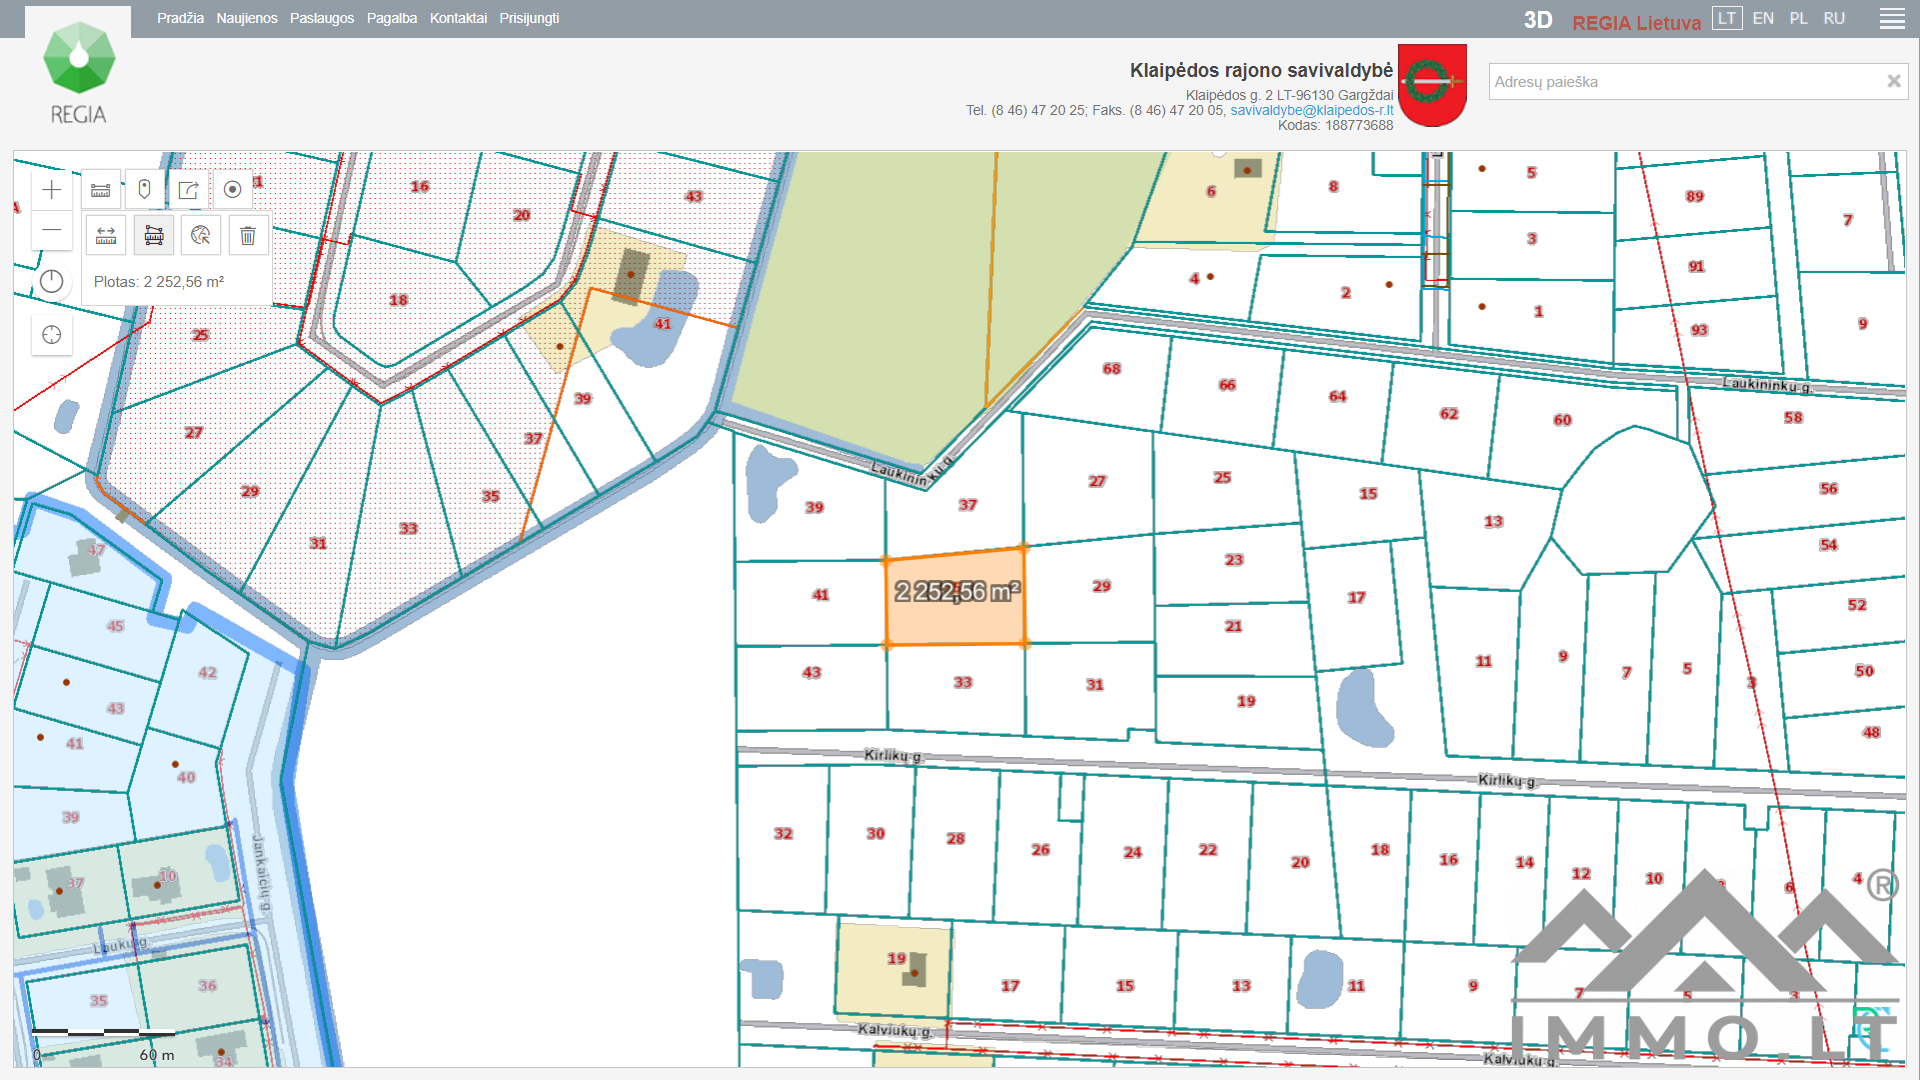
Task: Zoom in the map with plus button
Action: pos(52,190)
